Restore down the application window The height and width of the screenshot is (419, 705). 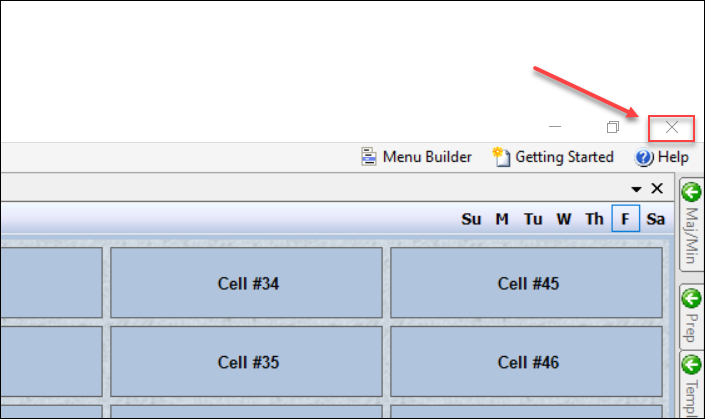click(613, 127)
